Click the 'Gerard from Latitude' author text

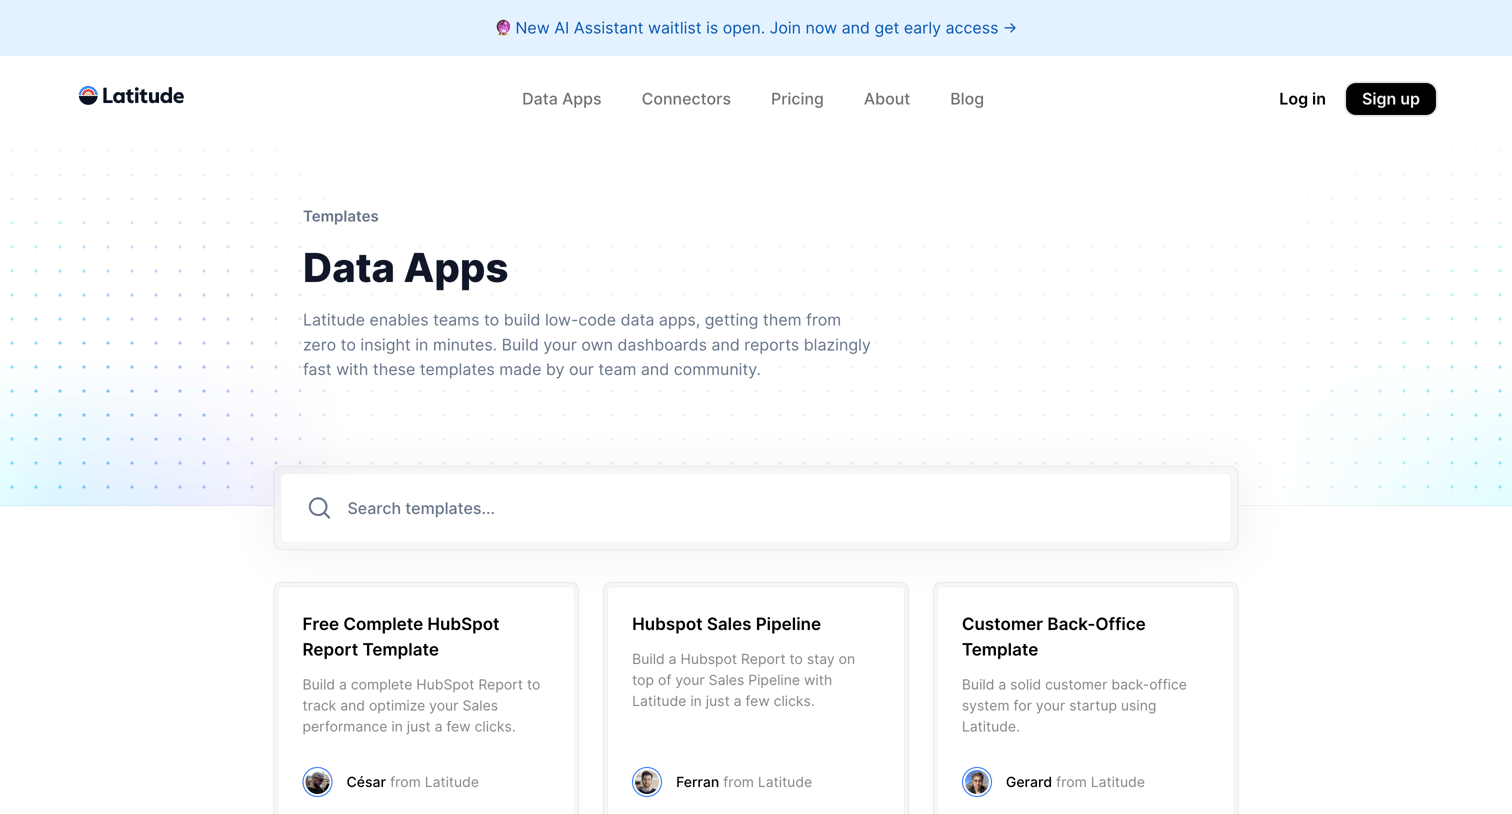click(1075, 782)
